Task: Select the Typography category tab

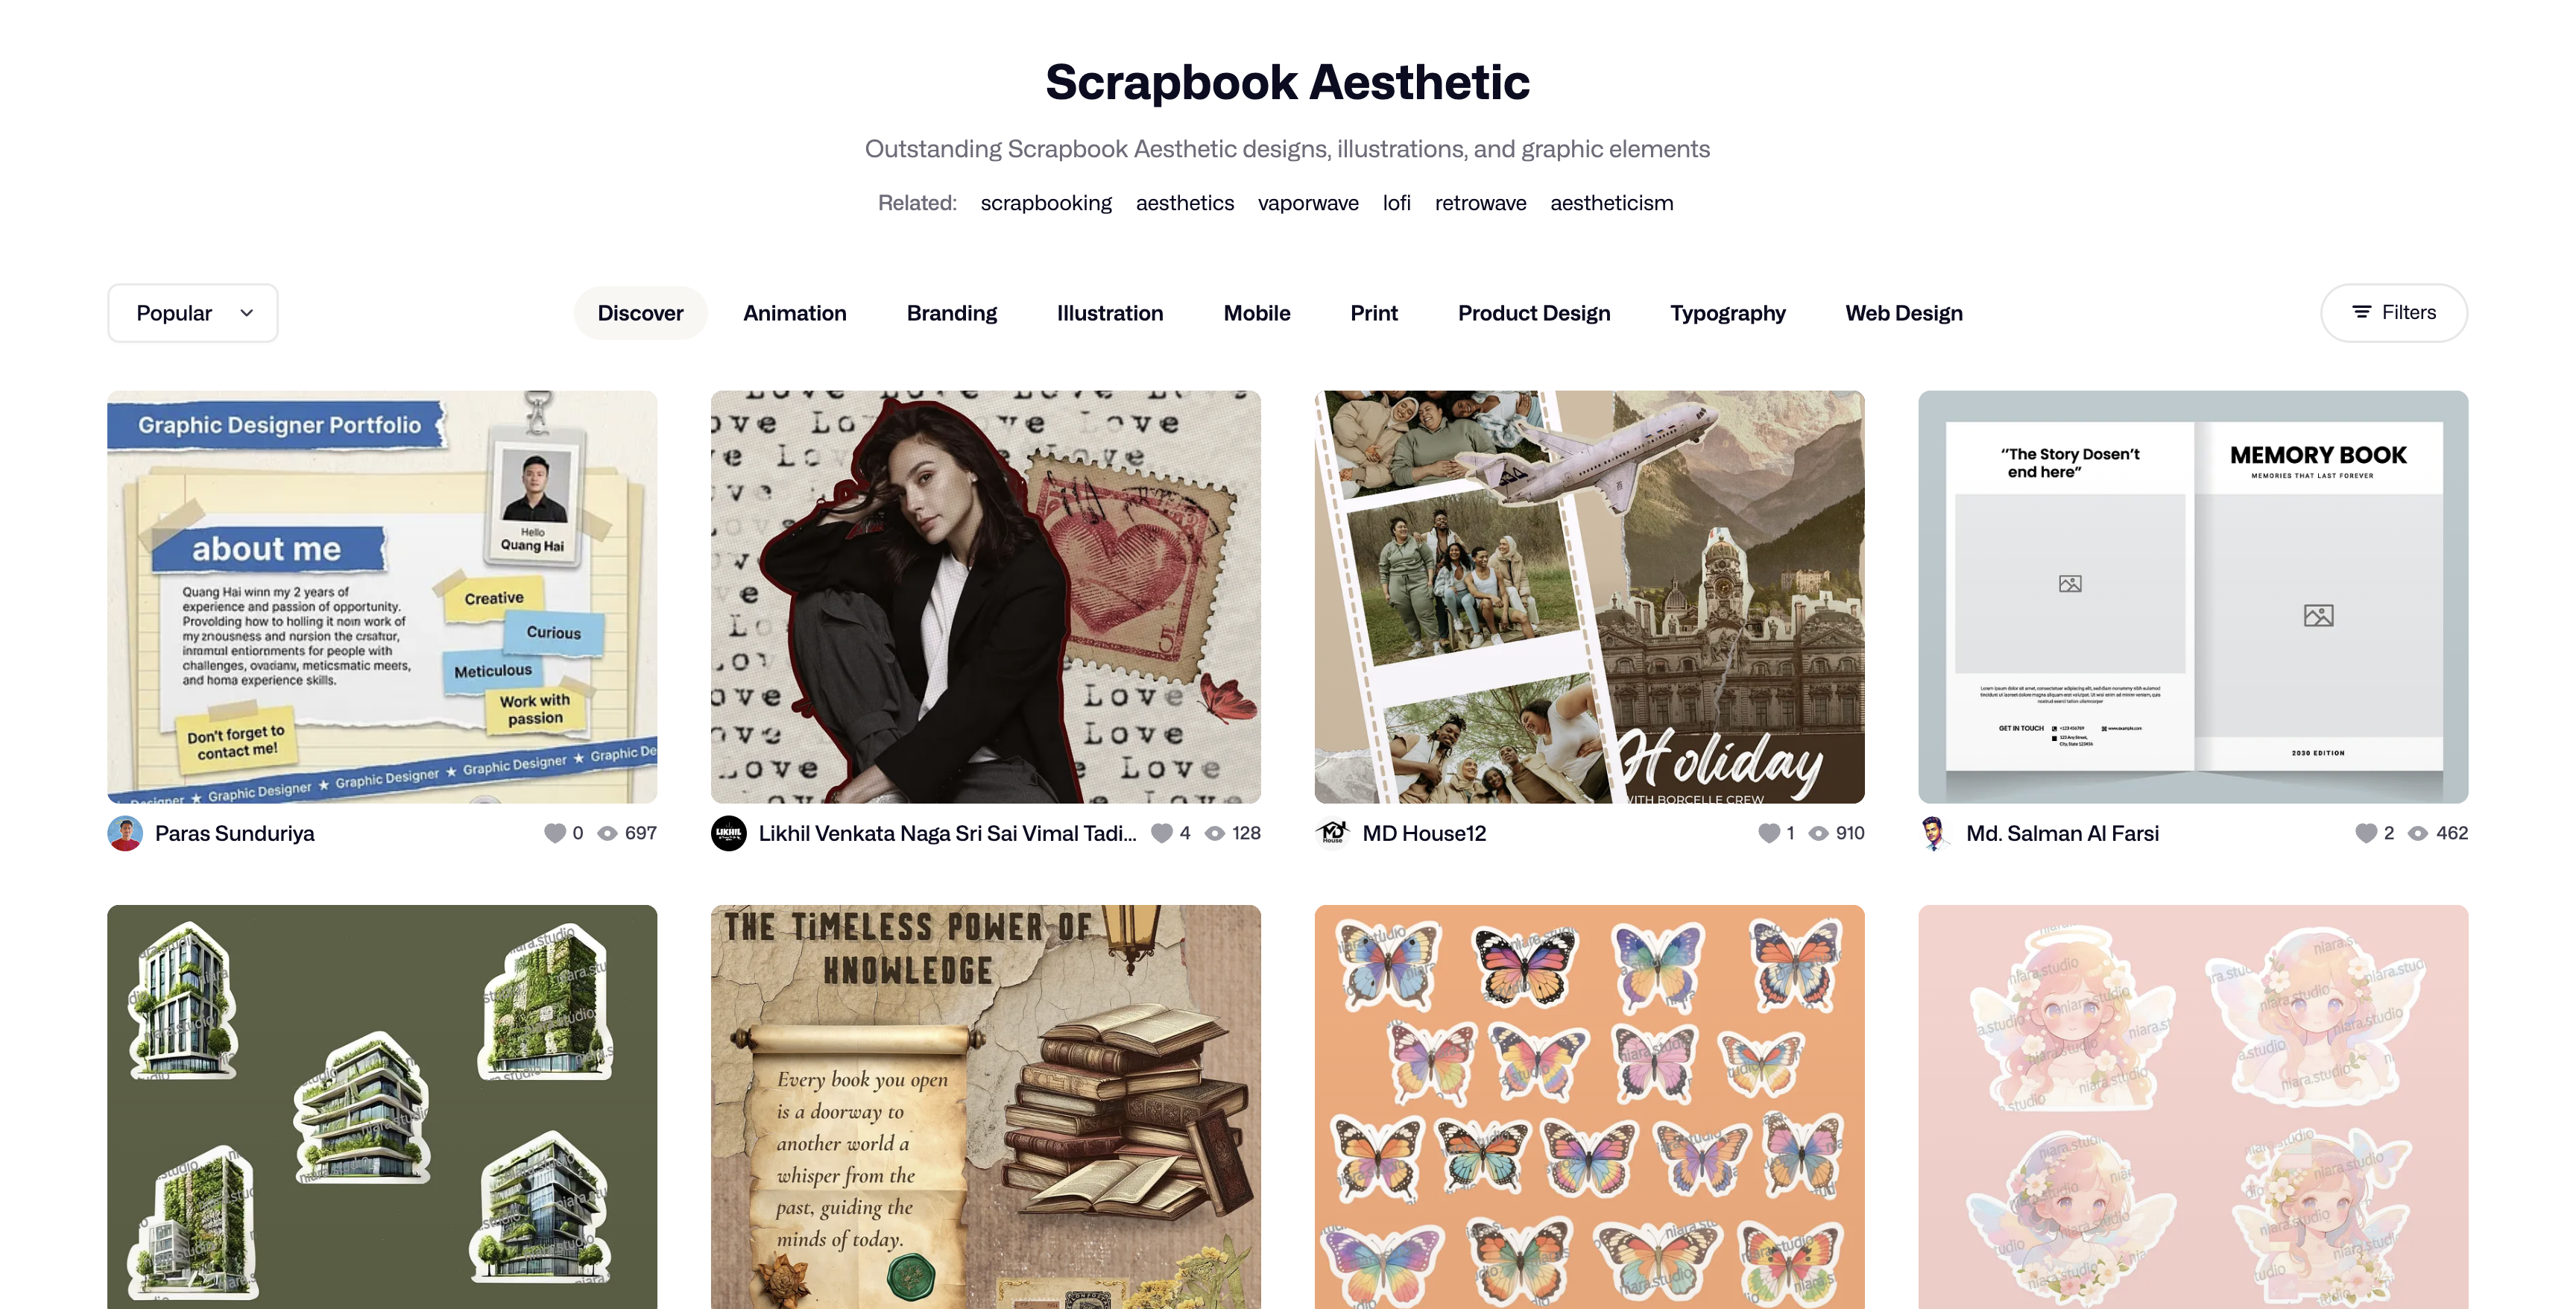Action: pyautogui.click(x=1728, y=313)
